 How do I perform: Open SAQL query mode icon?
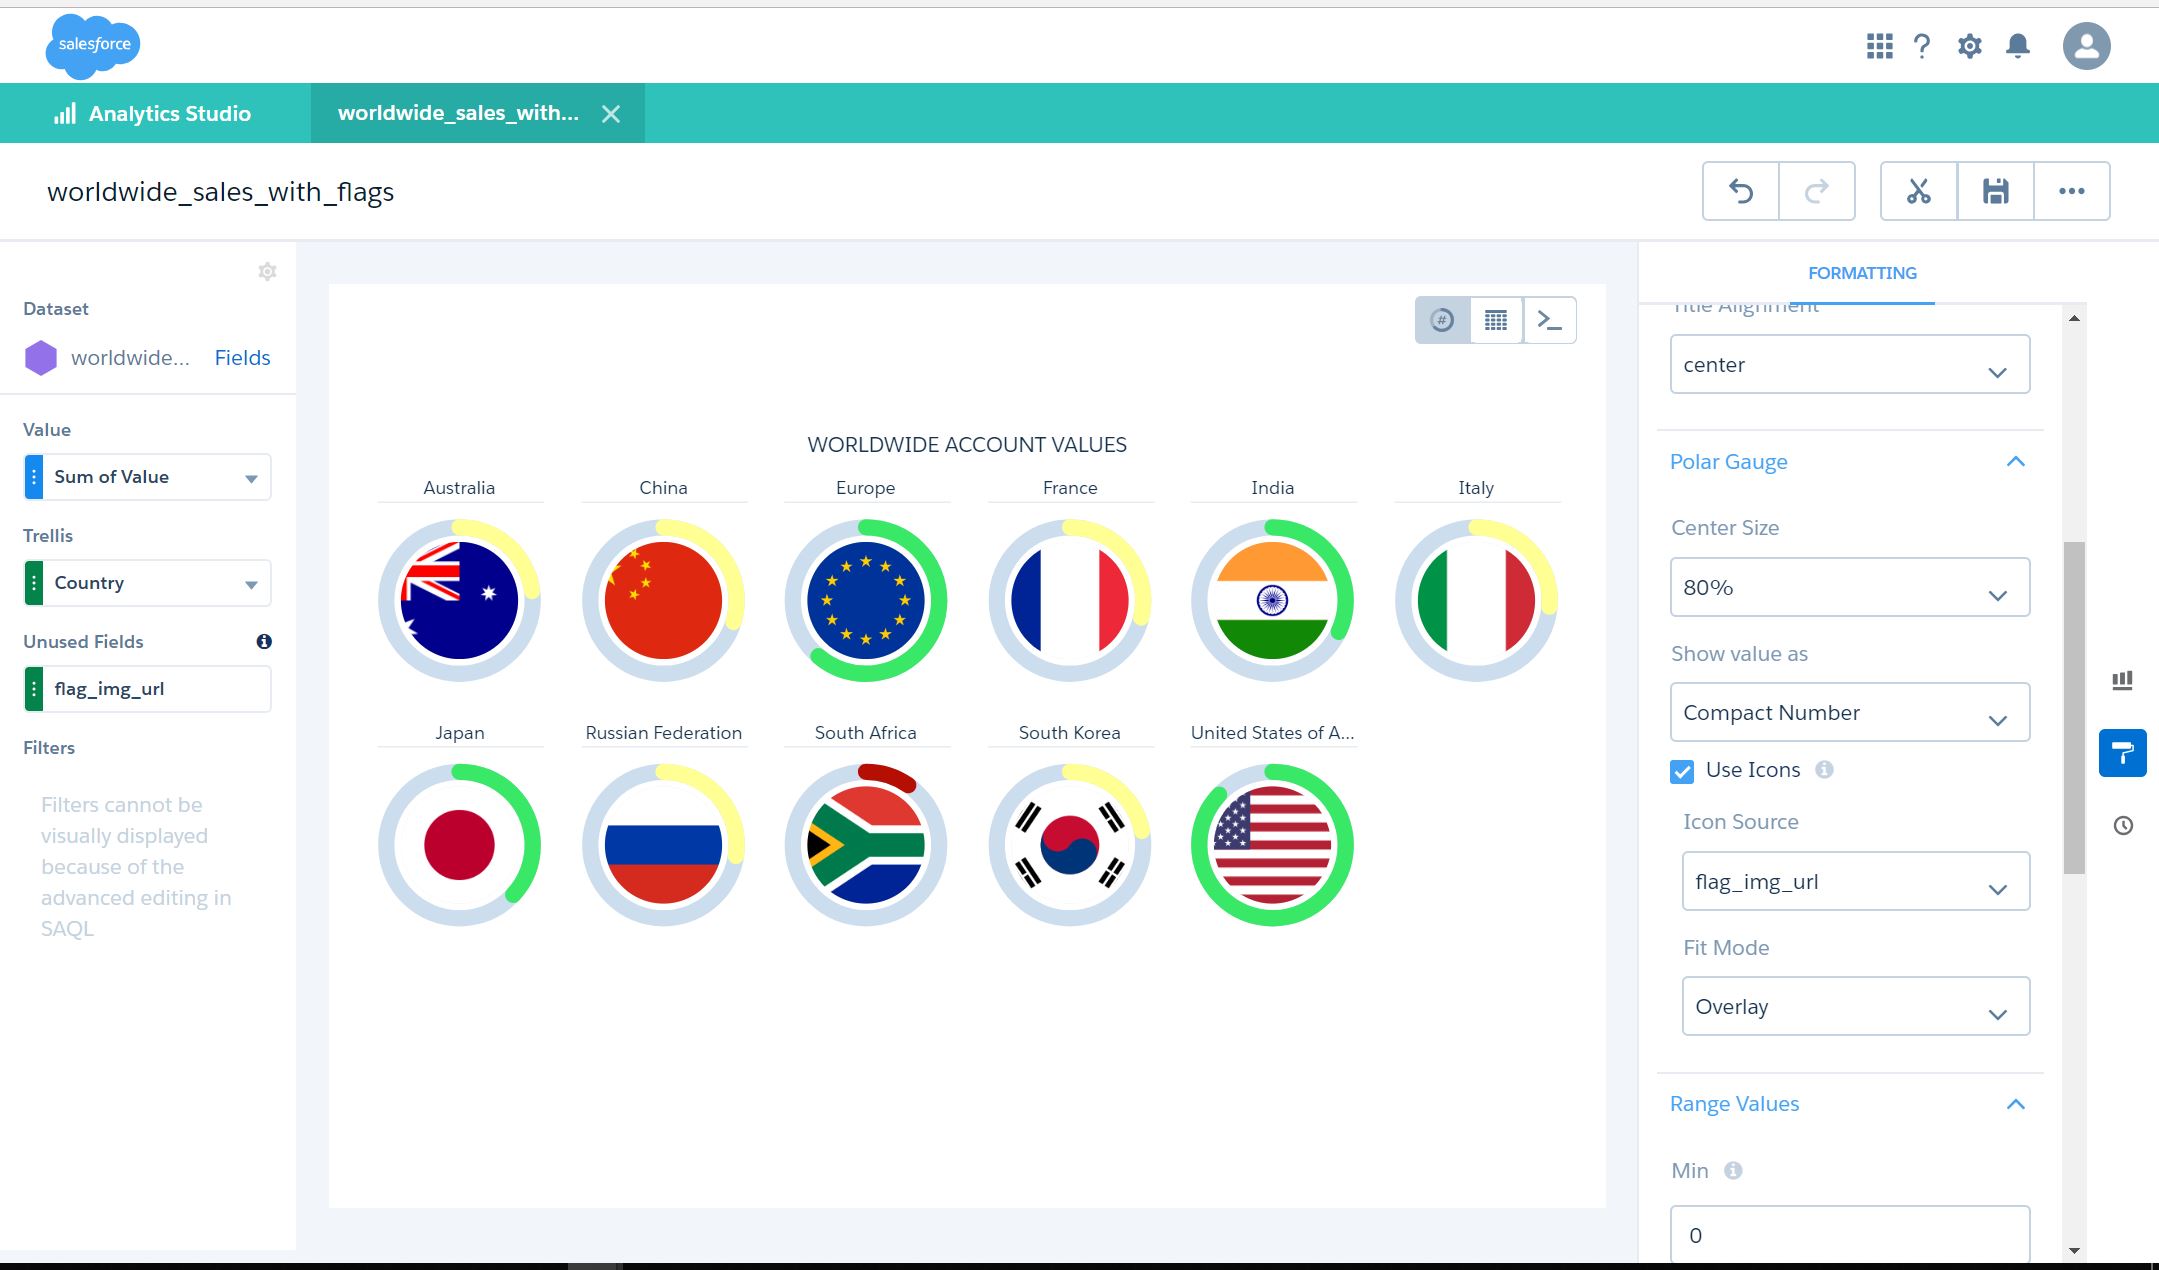[x=1550, y=320]
